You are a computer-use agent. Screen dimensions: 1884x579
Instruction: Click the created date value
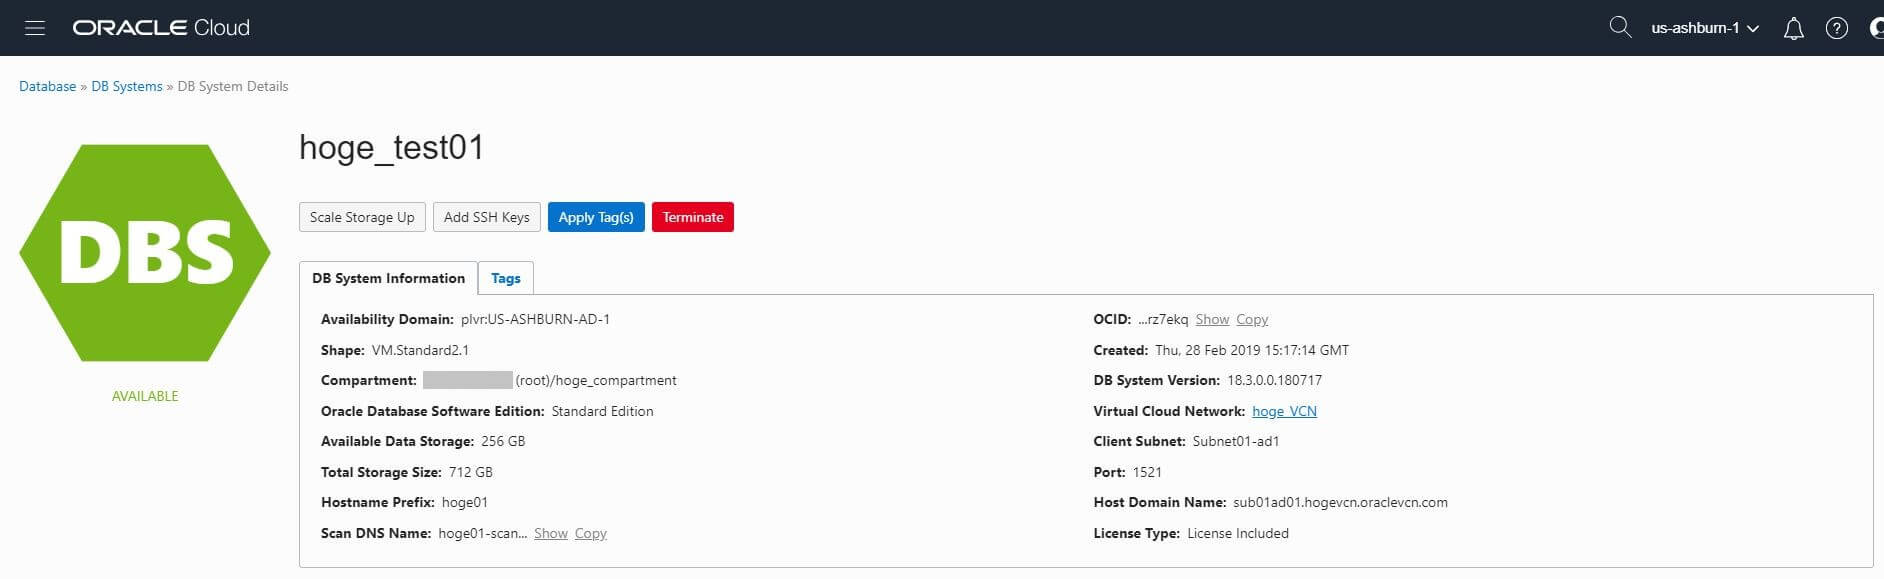click(x=1252, y=350)
